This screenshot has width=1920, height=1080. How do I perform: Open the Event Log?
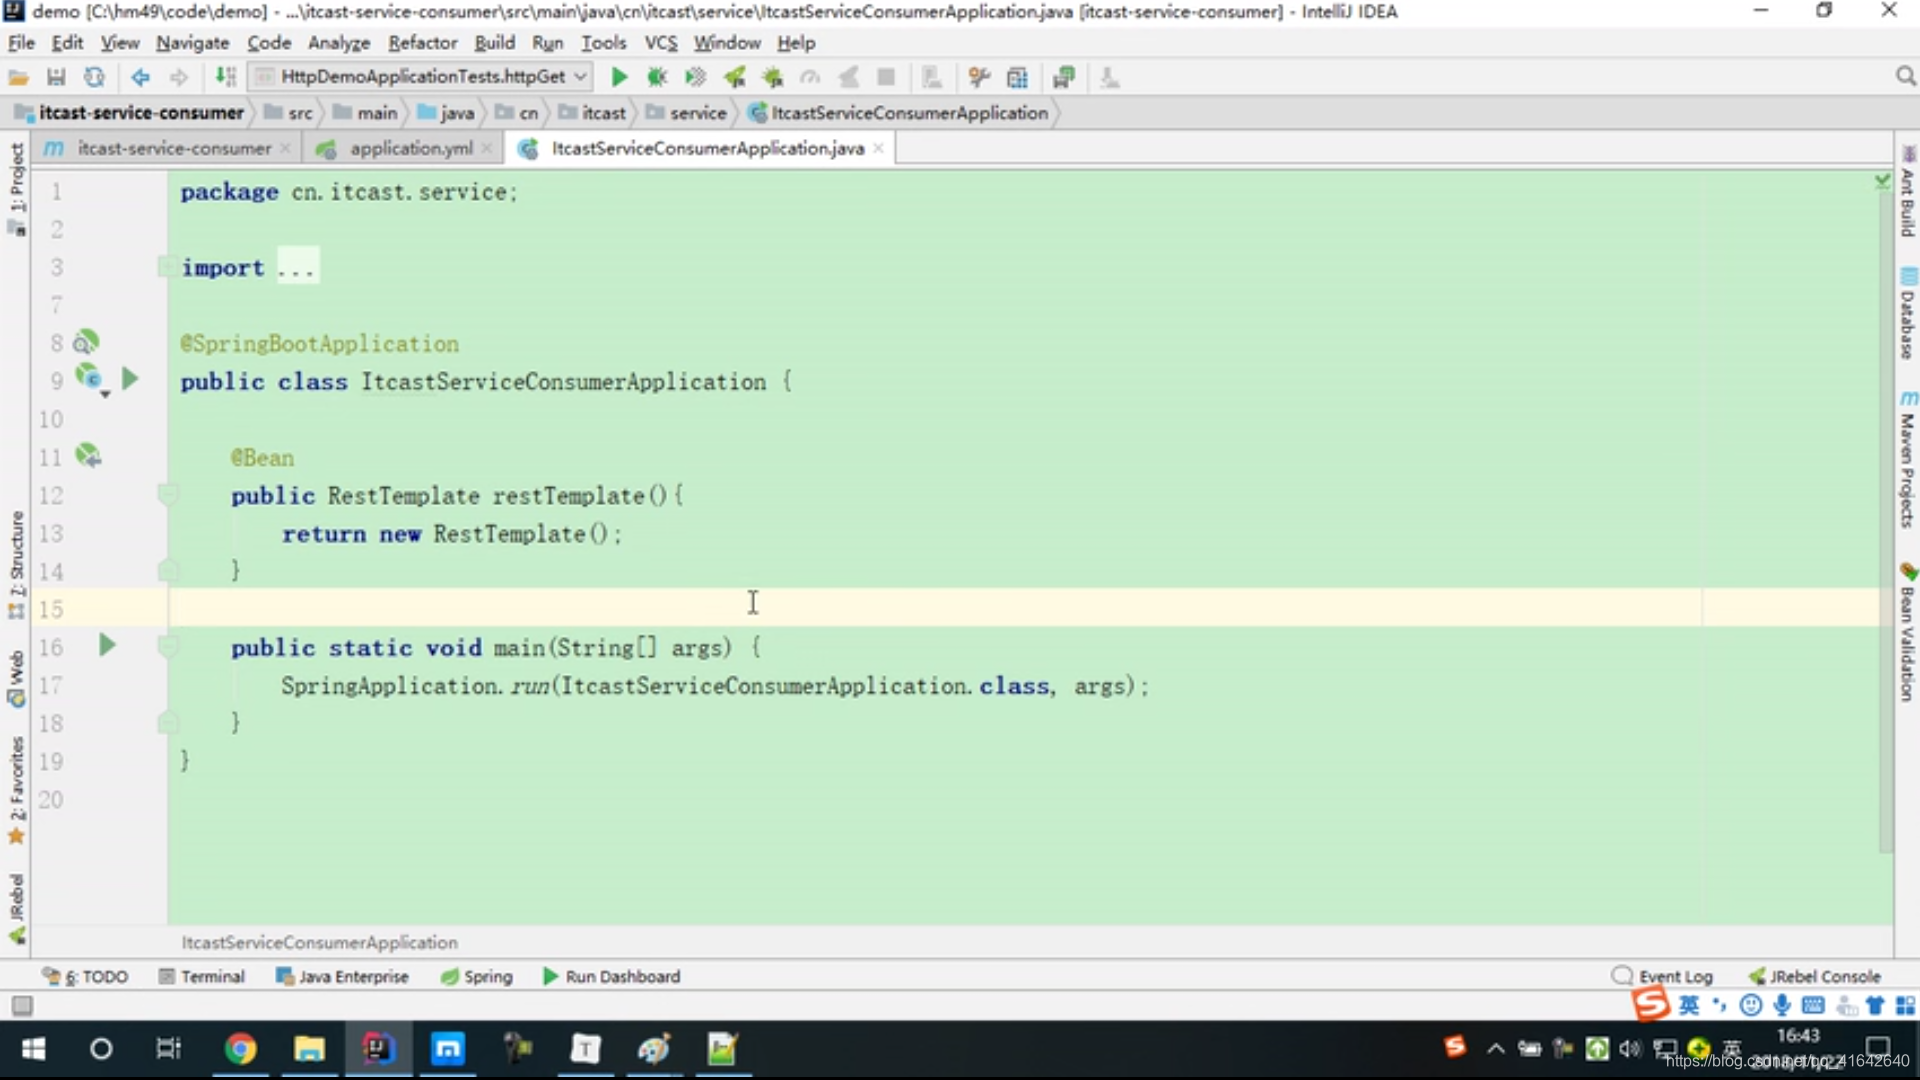tap(1662, 976)
